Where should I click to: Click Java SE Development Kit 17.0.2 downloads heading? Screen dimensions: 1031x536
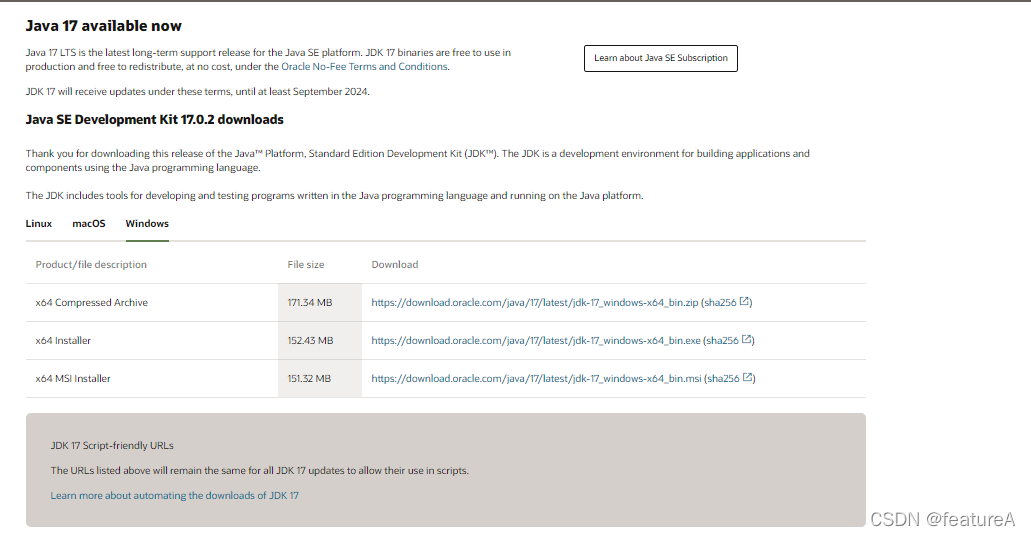click(x=155, y=120)
